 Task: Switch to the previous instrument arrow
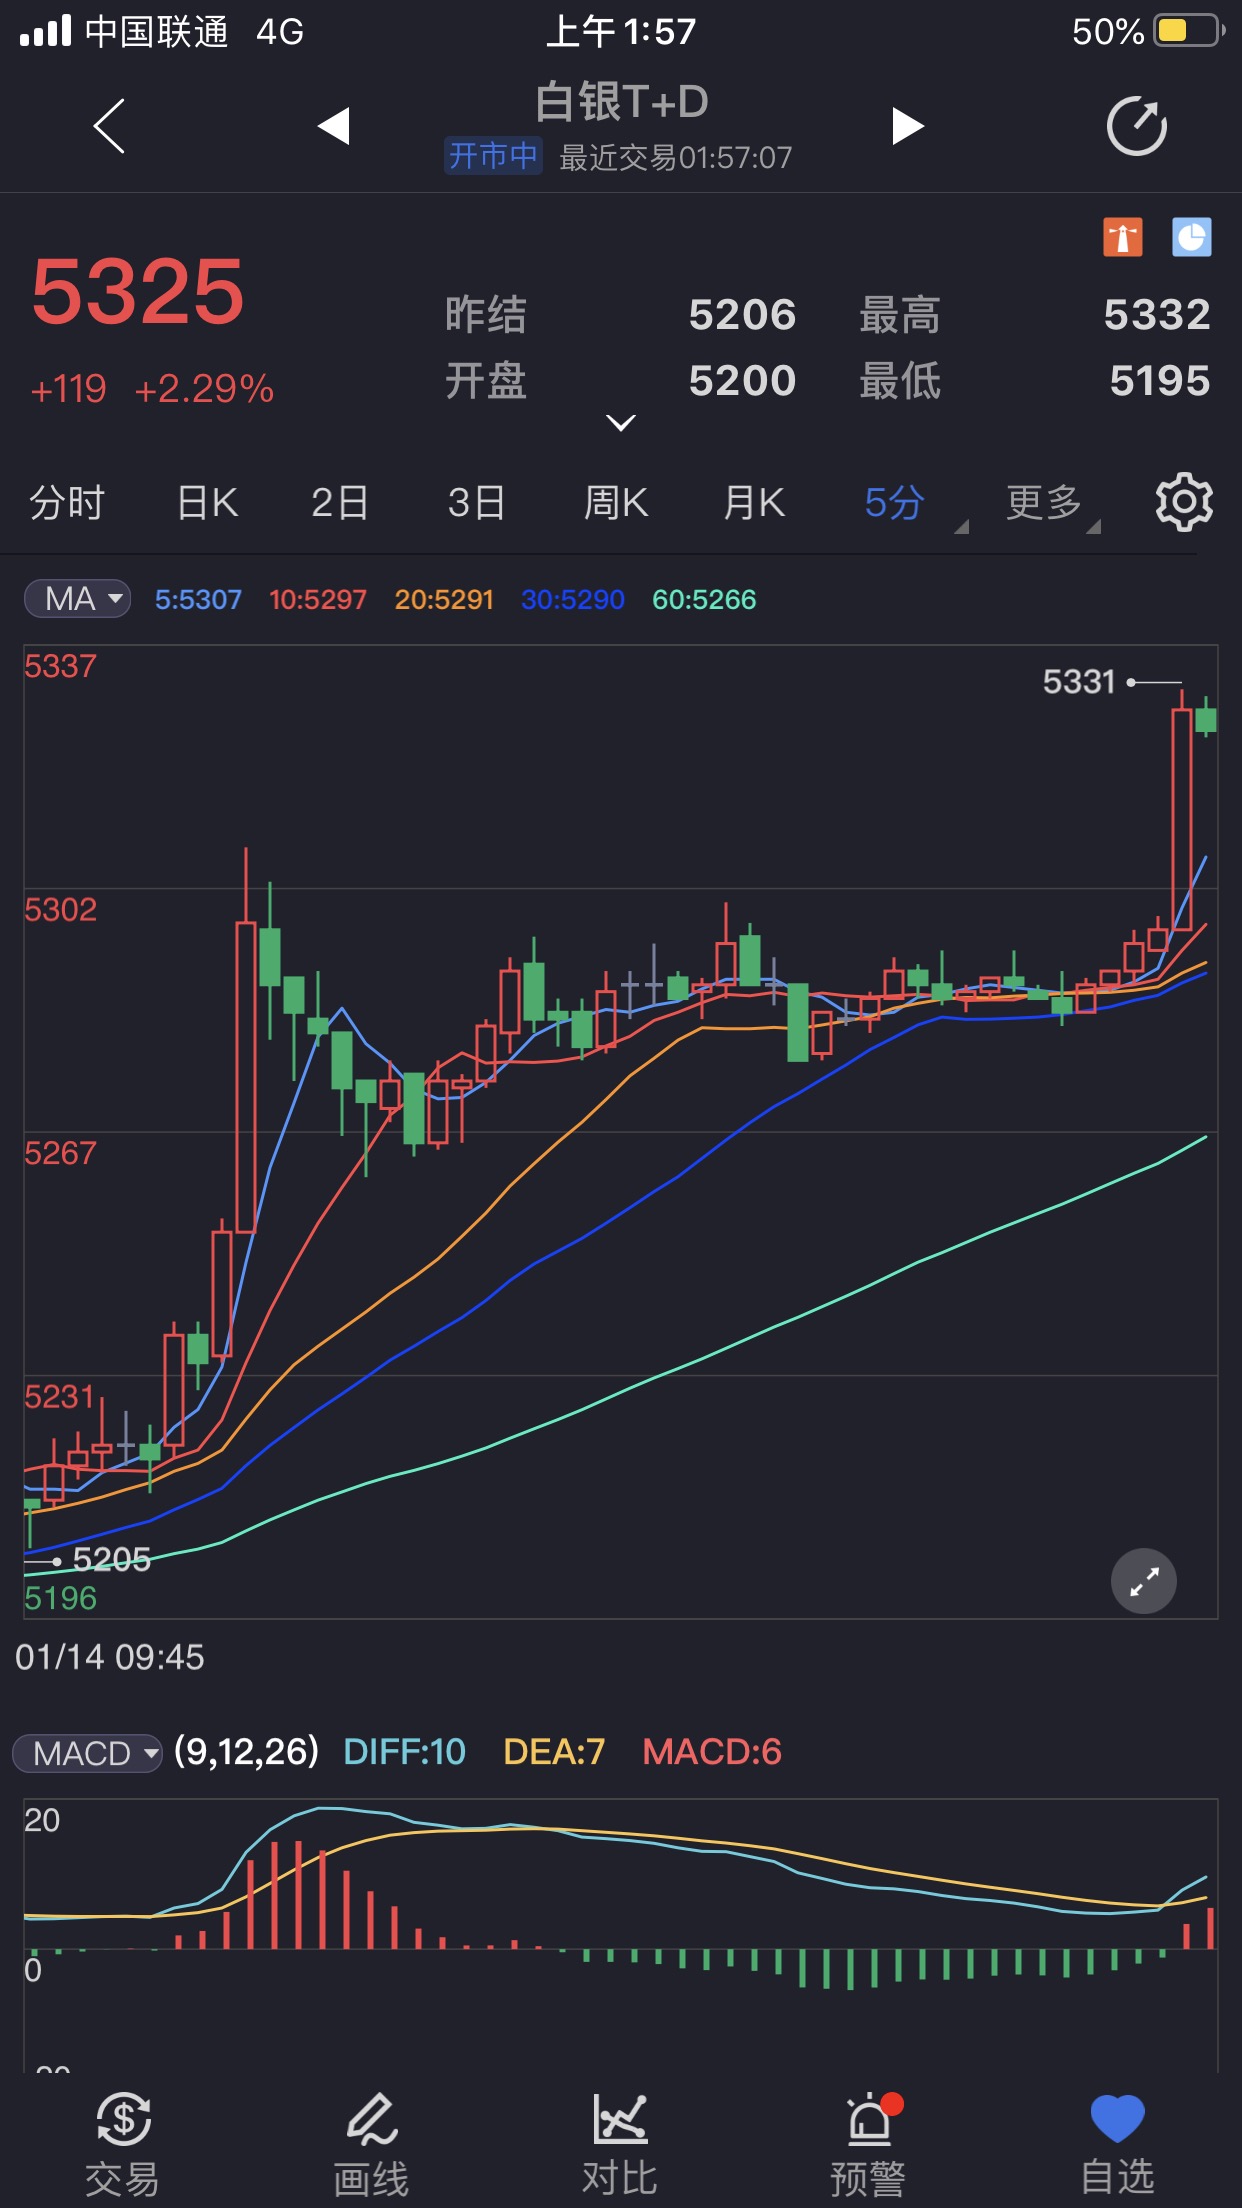coord(333,126)
